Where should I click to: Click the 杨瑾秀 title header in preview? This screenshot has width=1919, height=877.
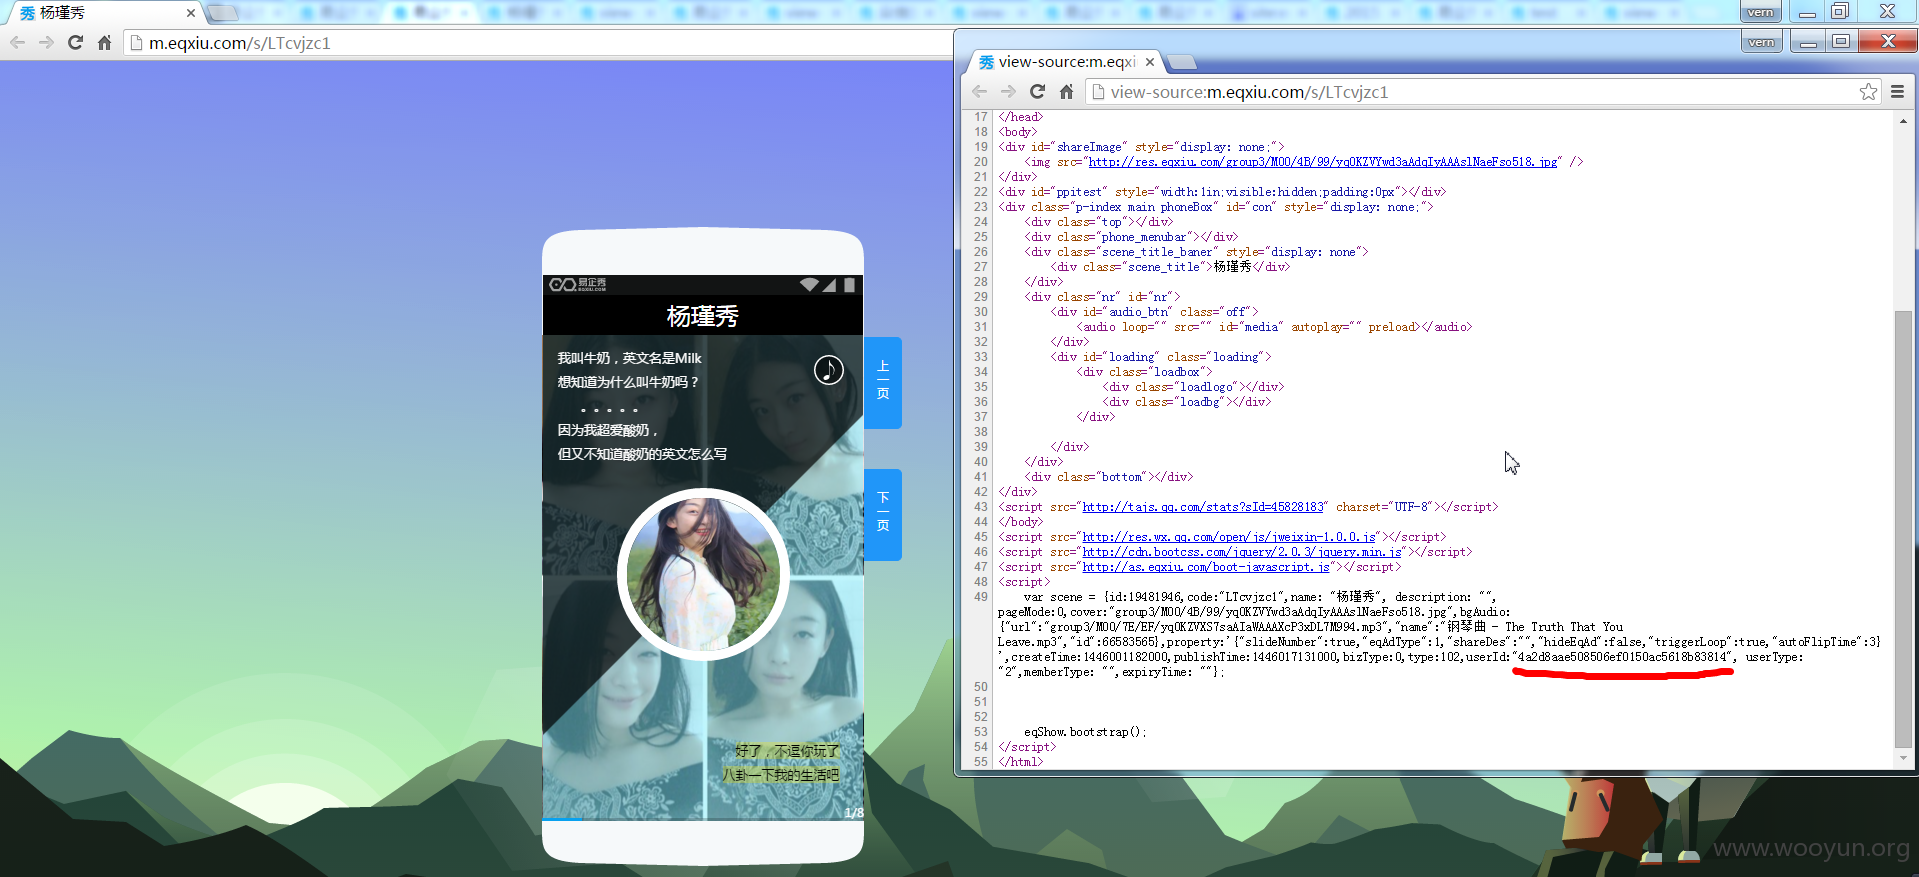[x=703, y=316]
